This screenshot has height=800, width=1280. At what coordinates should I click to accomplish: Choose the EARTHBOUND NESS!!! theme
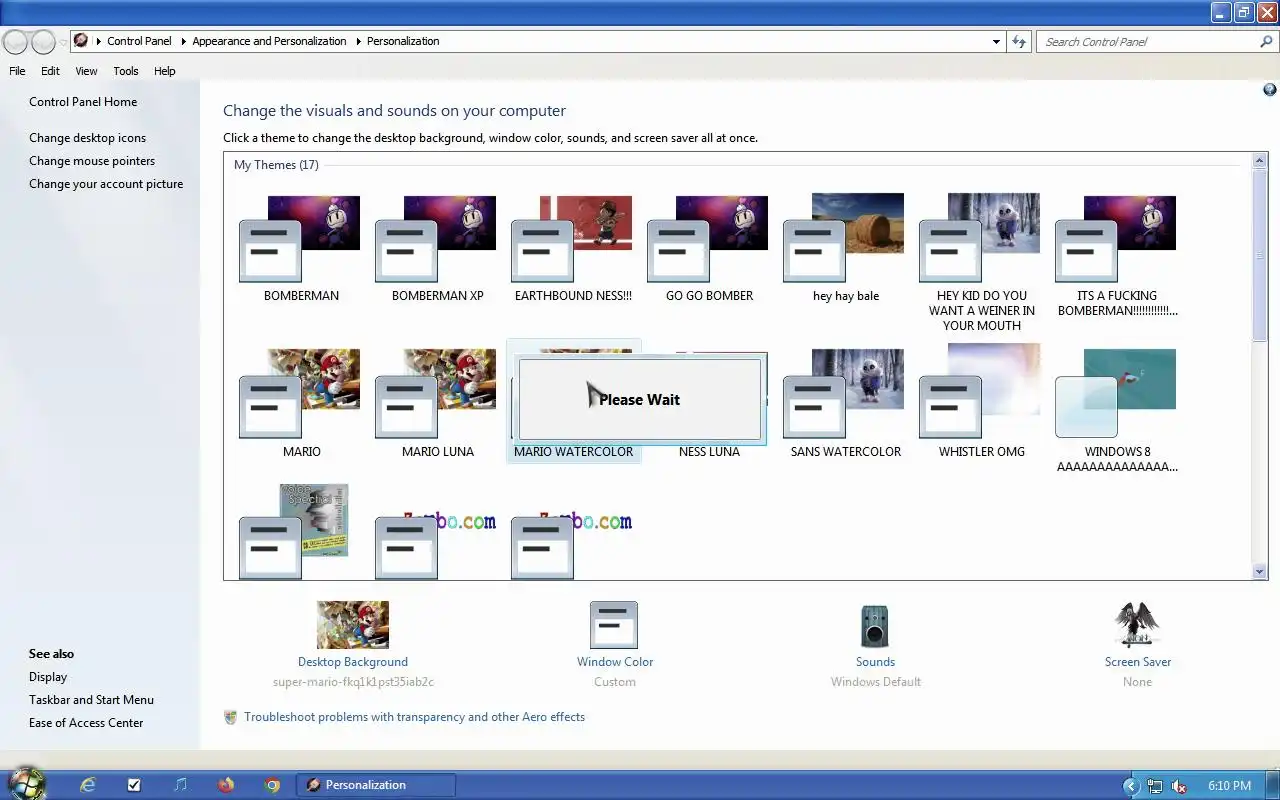[573, 248]
